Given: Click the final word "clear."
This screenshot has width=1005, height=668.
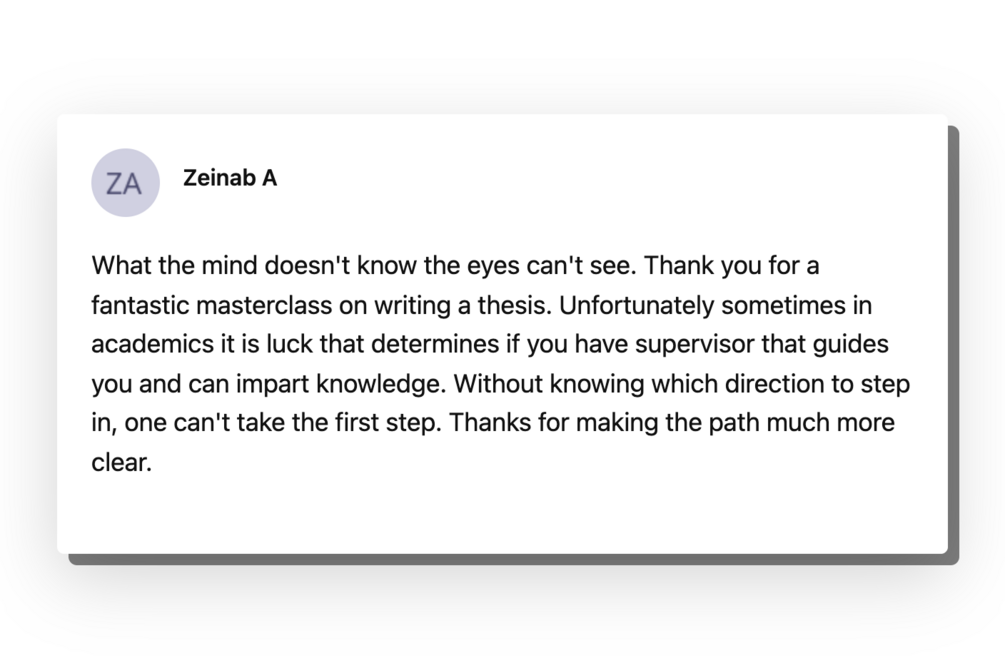Looking at the screenshot, I should pyautogui.click(x=121, y=463).
